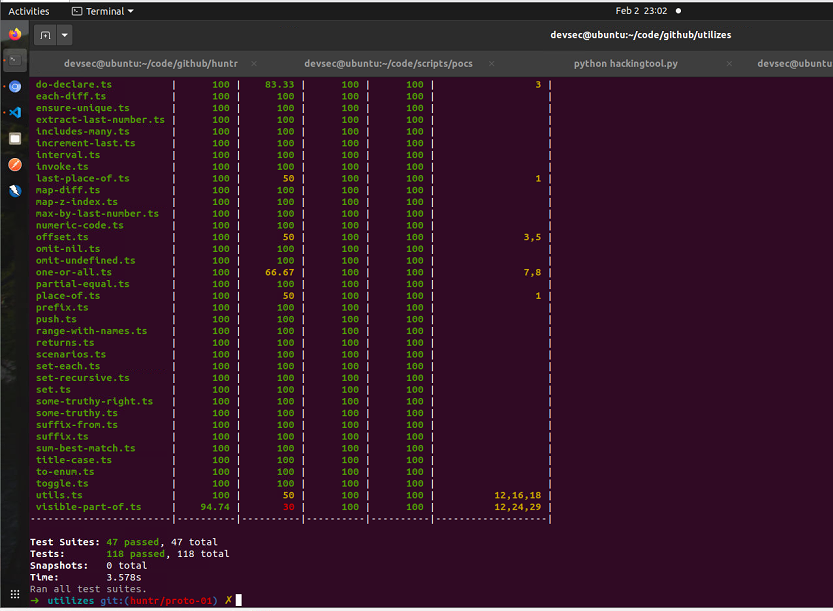Close the python hackingtool.py tab
The width and height of the screenshot is (833, 611).
[729, 64]
